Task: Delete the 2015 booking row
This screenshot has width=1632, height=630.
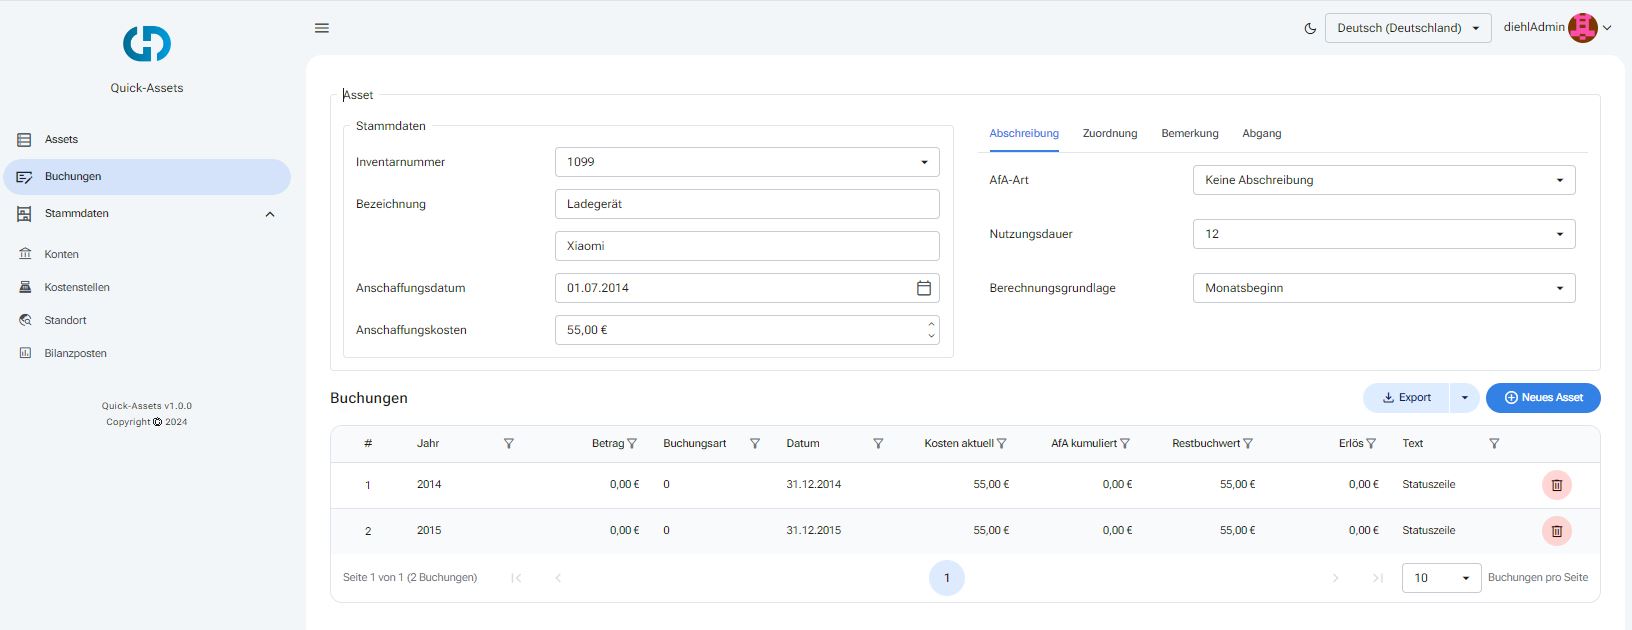Action: click(x=1556, y=531)
